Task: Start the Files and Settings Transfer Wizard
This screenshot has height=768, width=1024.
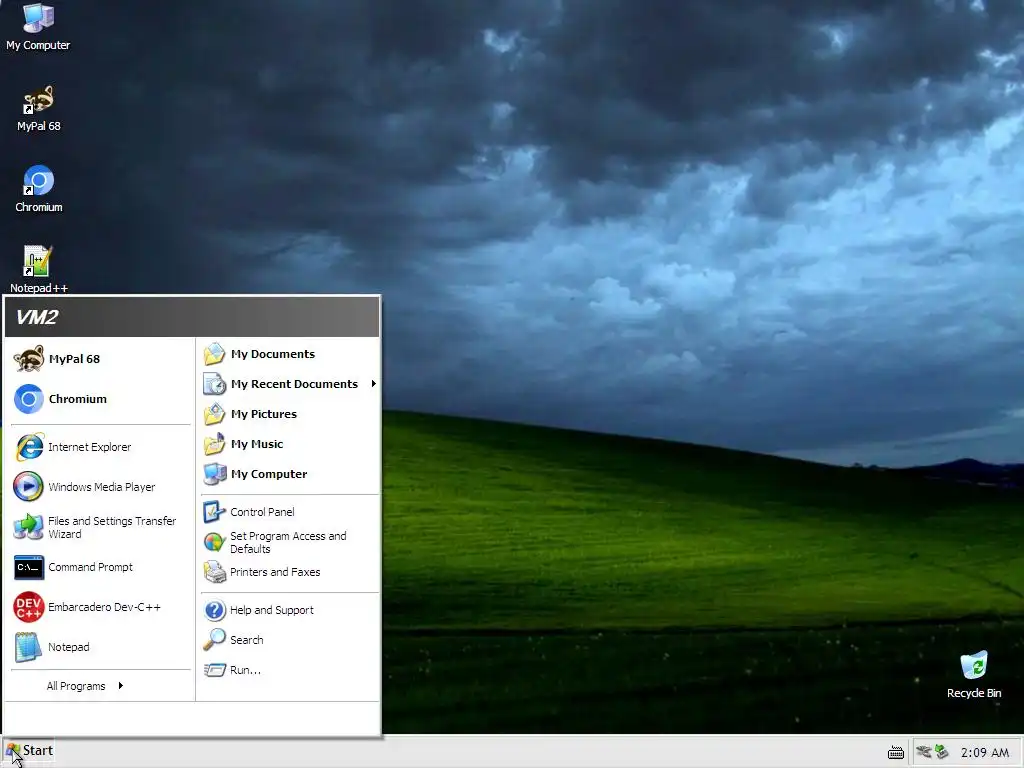Action: 101,527
